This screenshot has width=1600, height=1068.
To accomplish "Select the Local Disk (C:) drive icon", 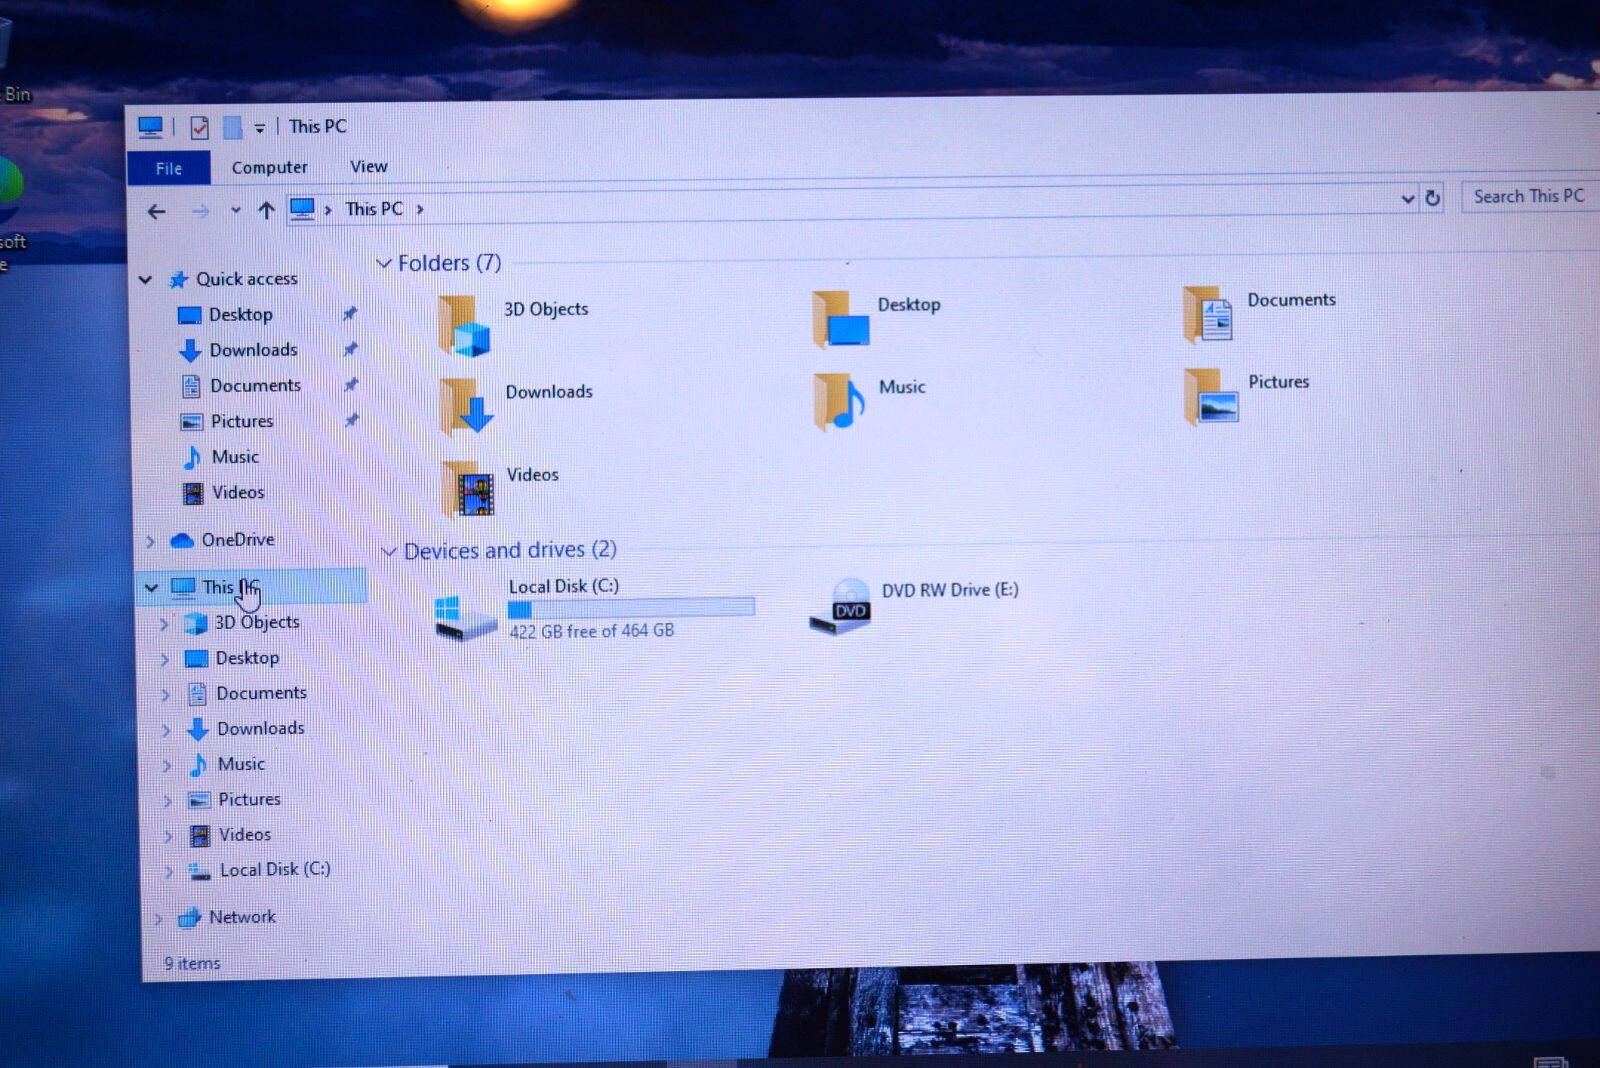I will 466,617.
